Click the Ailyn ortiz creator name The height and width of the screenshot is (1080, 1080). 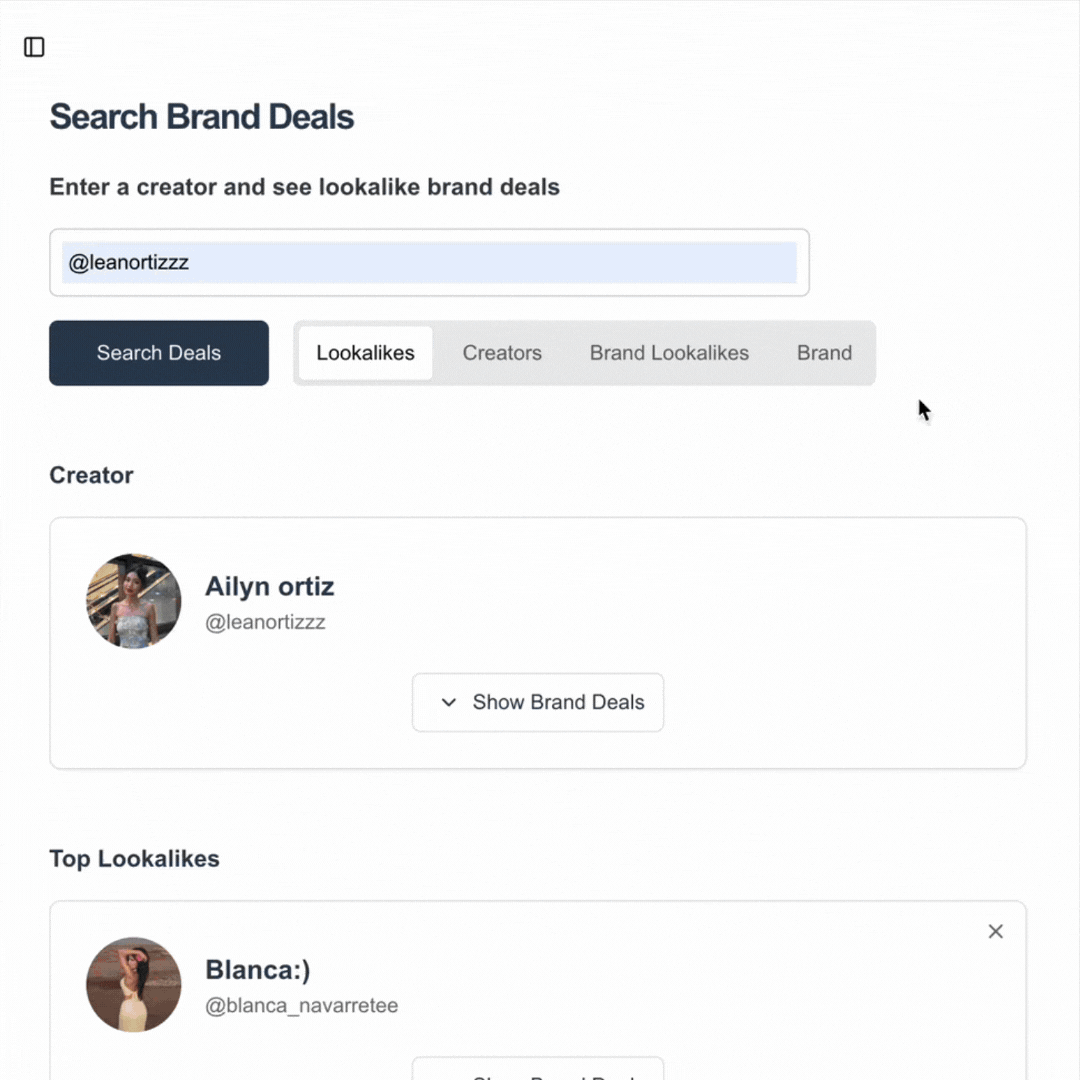click(269, 586)
